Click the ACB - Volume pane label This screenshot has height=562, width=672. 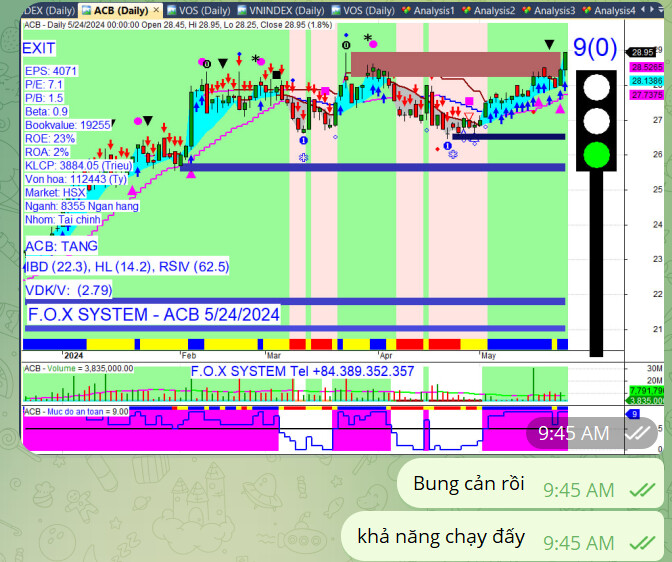78,369
